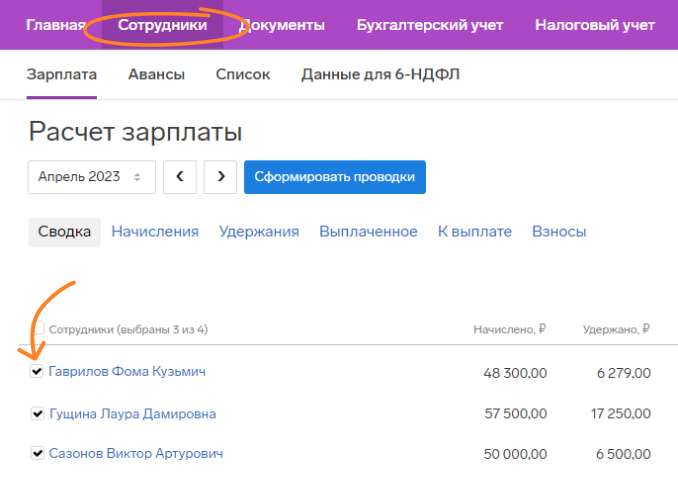Uncheck Гаврилов Фома Кузьмич checkbox
678x477 pixels.
[37, 371]
